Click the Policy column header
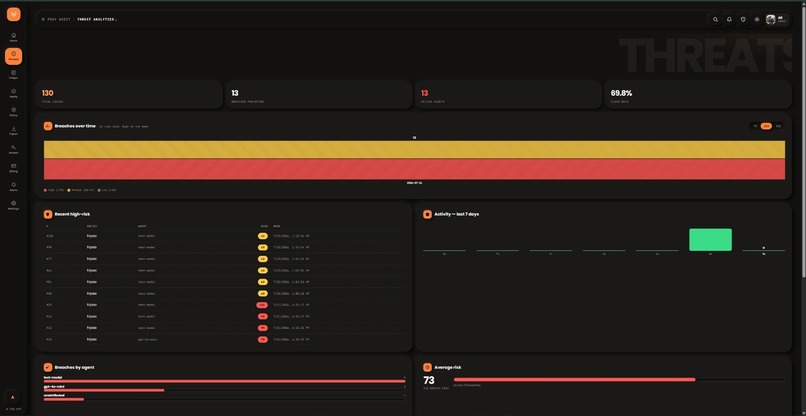The height and width of the screenshot is (416, 806). [91, 226]
